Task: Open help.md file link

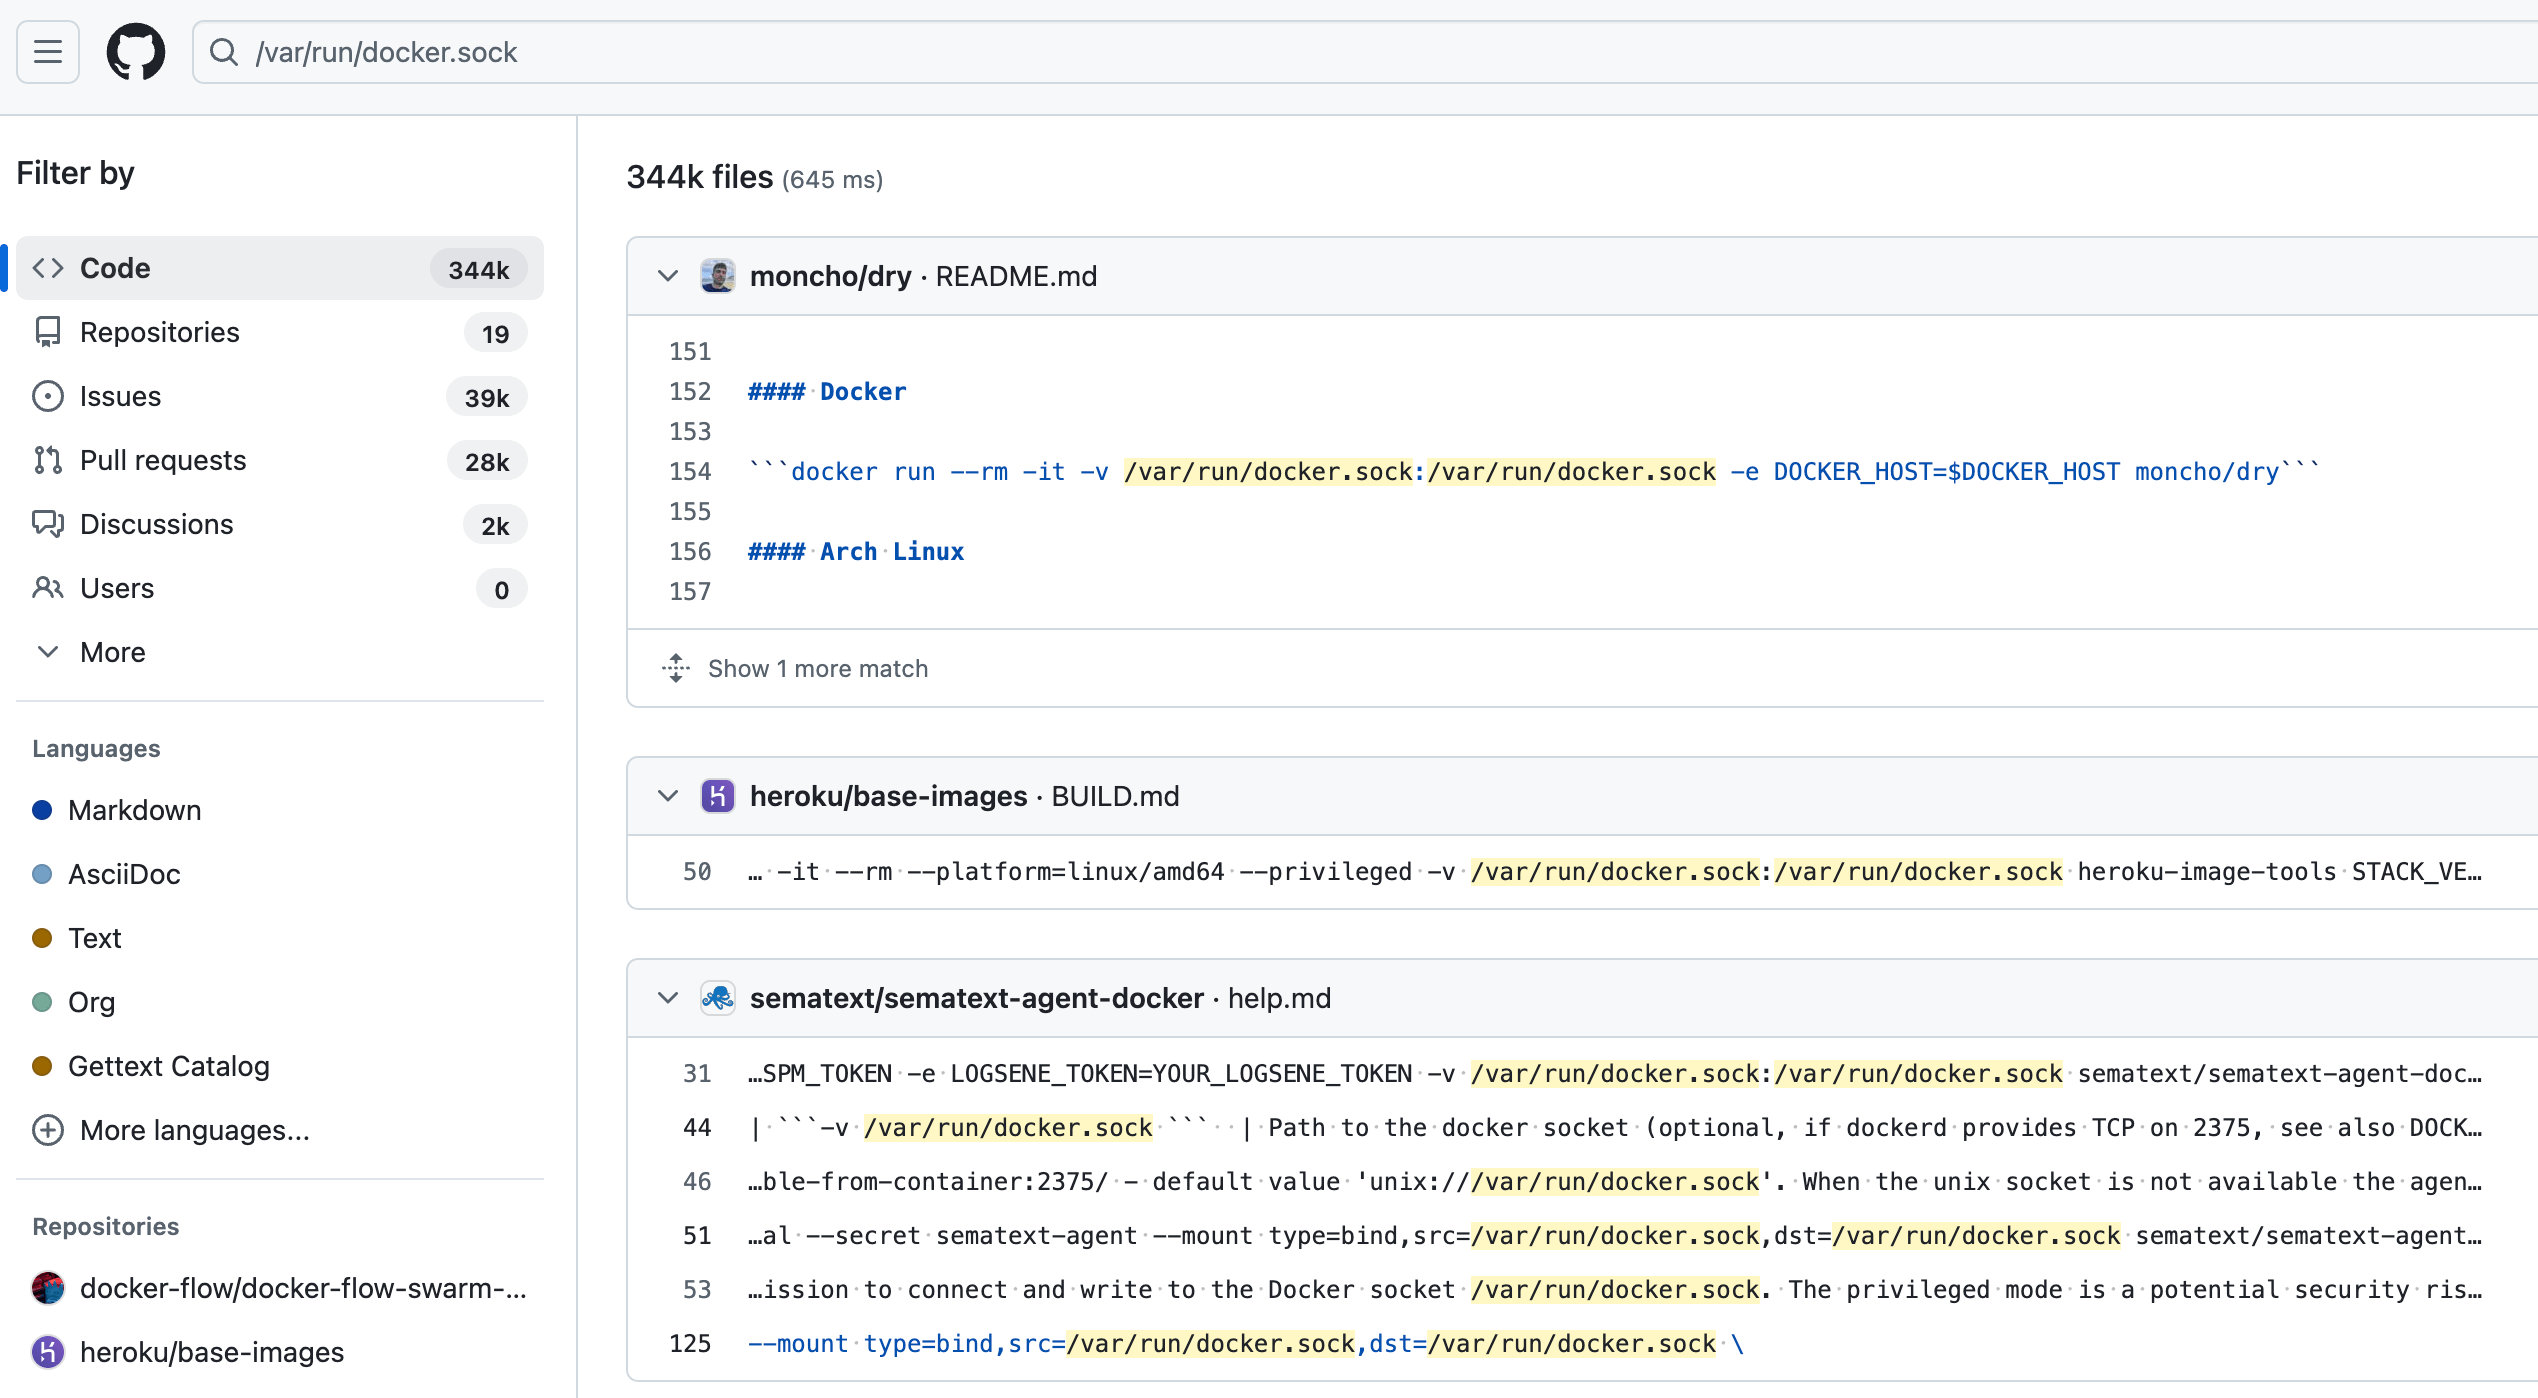Action: tap(1279, 998)
